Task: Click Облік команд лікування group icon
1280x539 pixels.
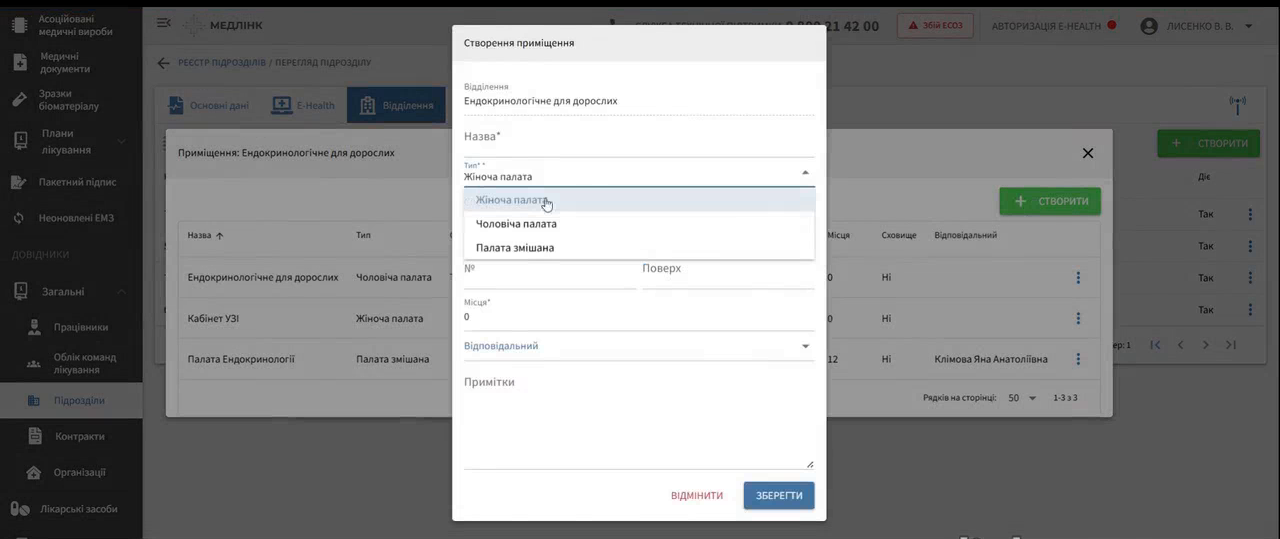Action: pyautogui.click(x=34, y=364)
